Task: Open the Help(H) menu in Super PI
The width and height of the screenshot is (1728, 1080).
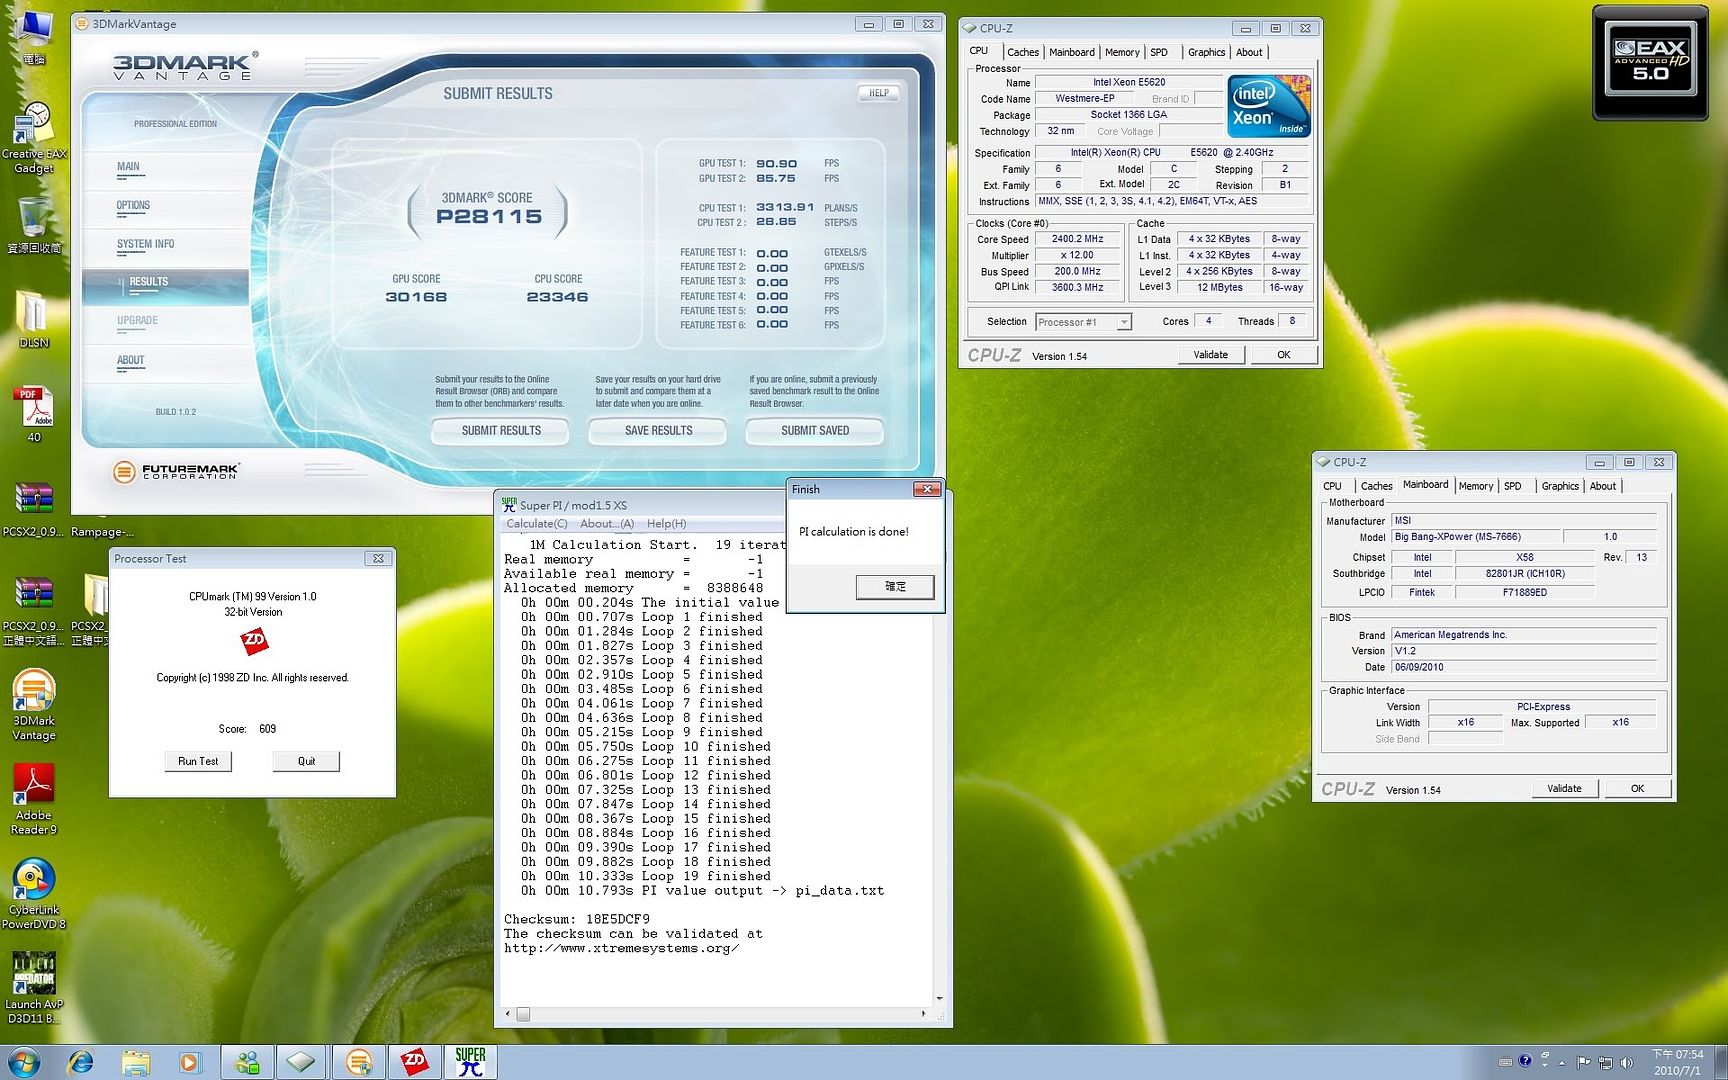Action: pyautogui.click(x=666, y=524)
